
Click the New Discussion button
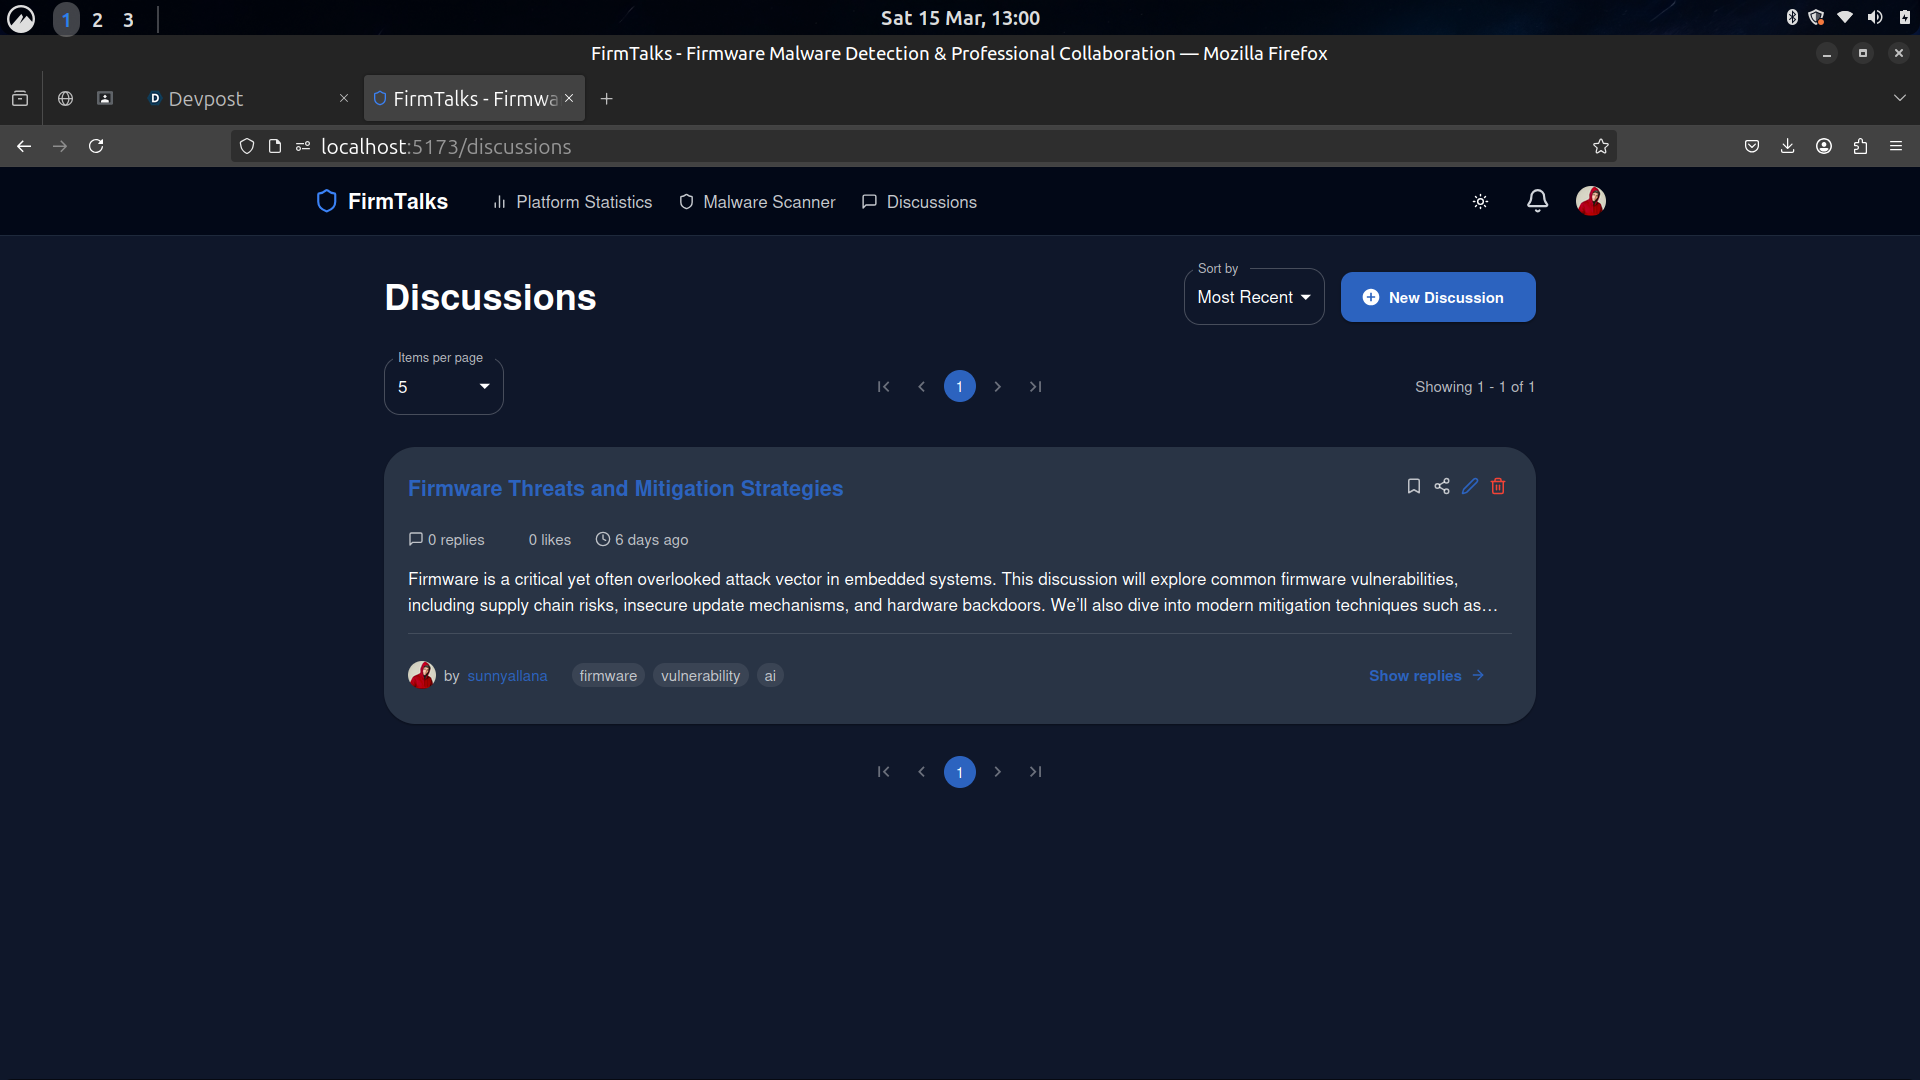(1437, 297)
